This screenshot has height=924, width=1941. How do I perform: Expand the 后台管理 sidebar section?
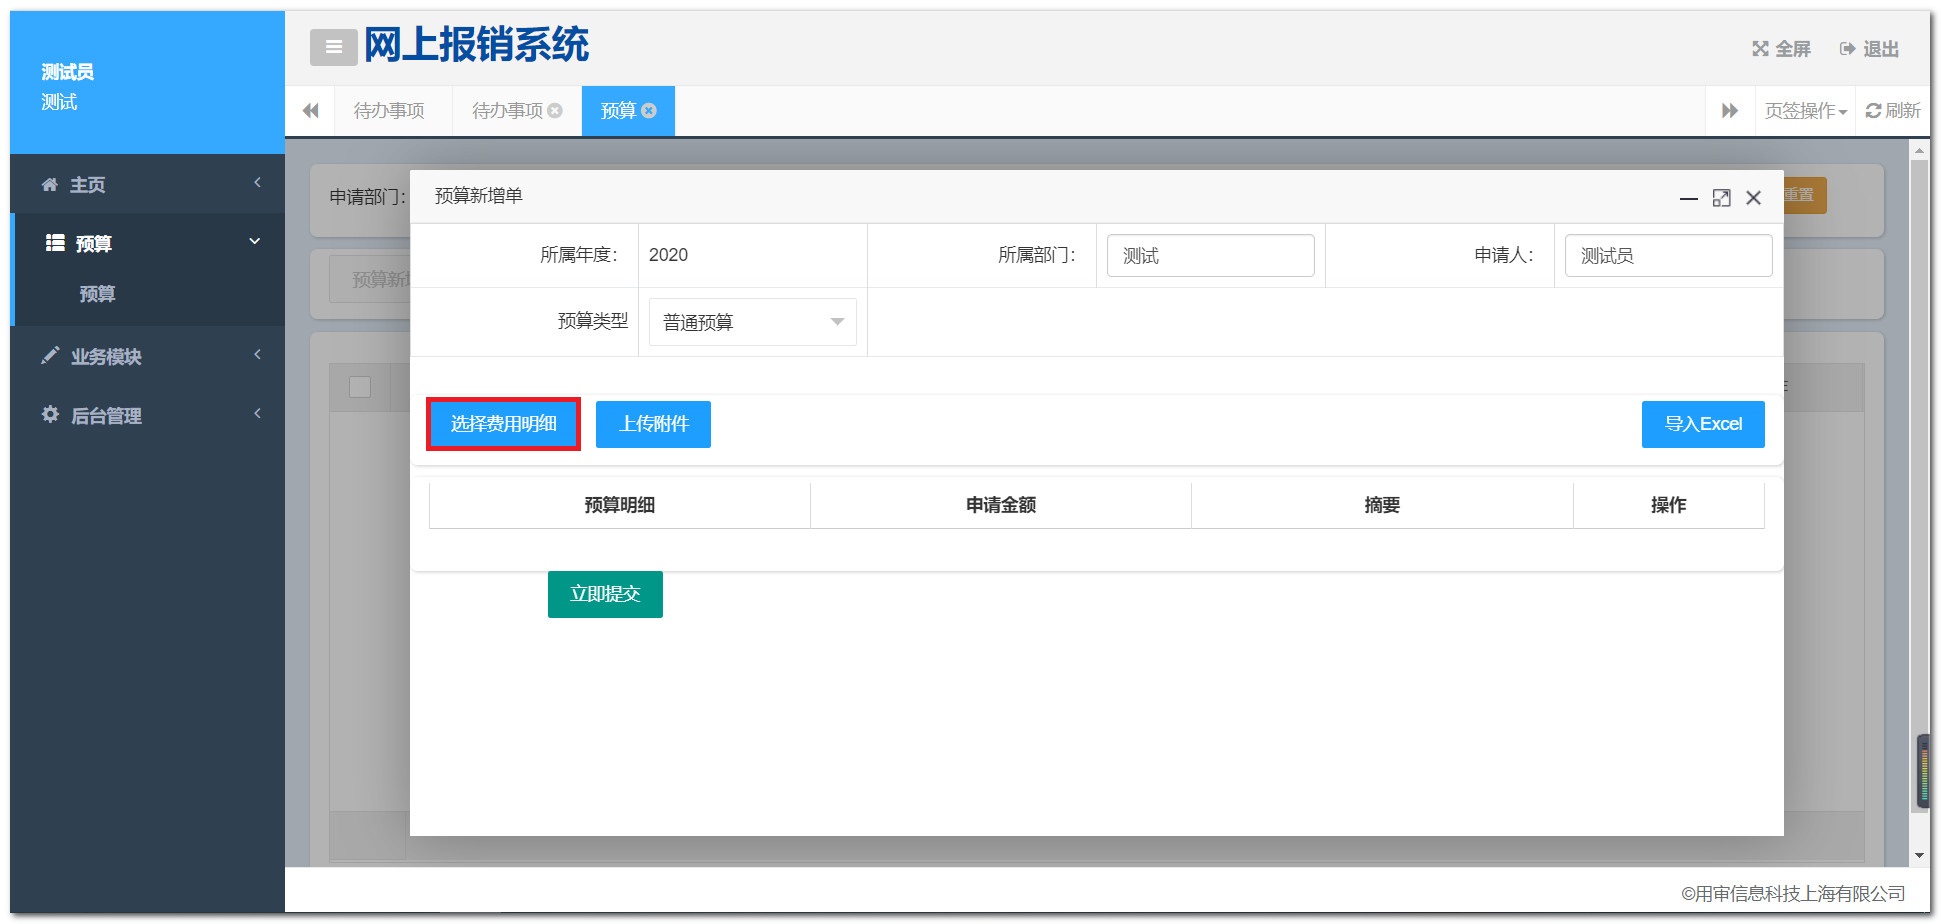[147, 415]
